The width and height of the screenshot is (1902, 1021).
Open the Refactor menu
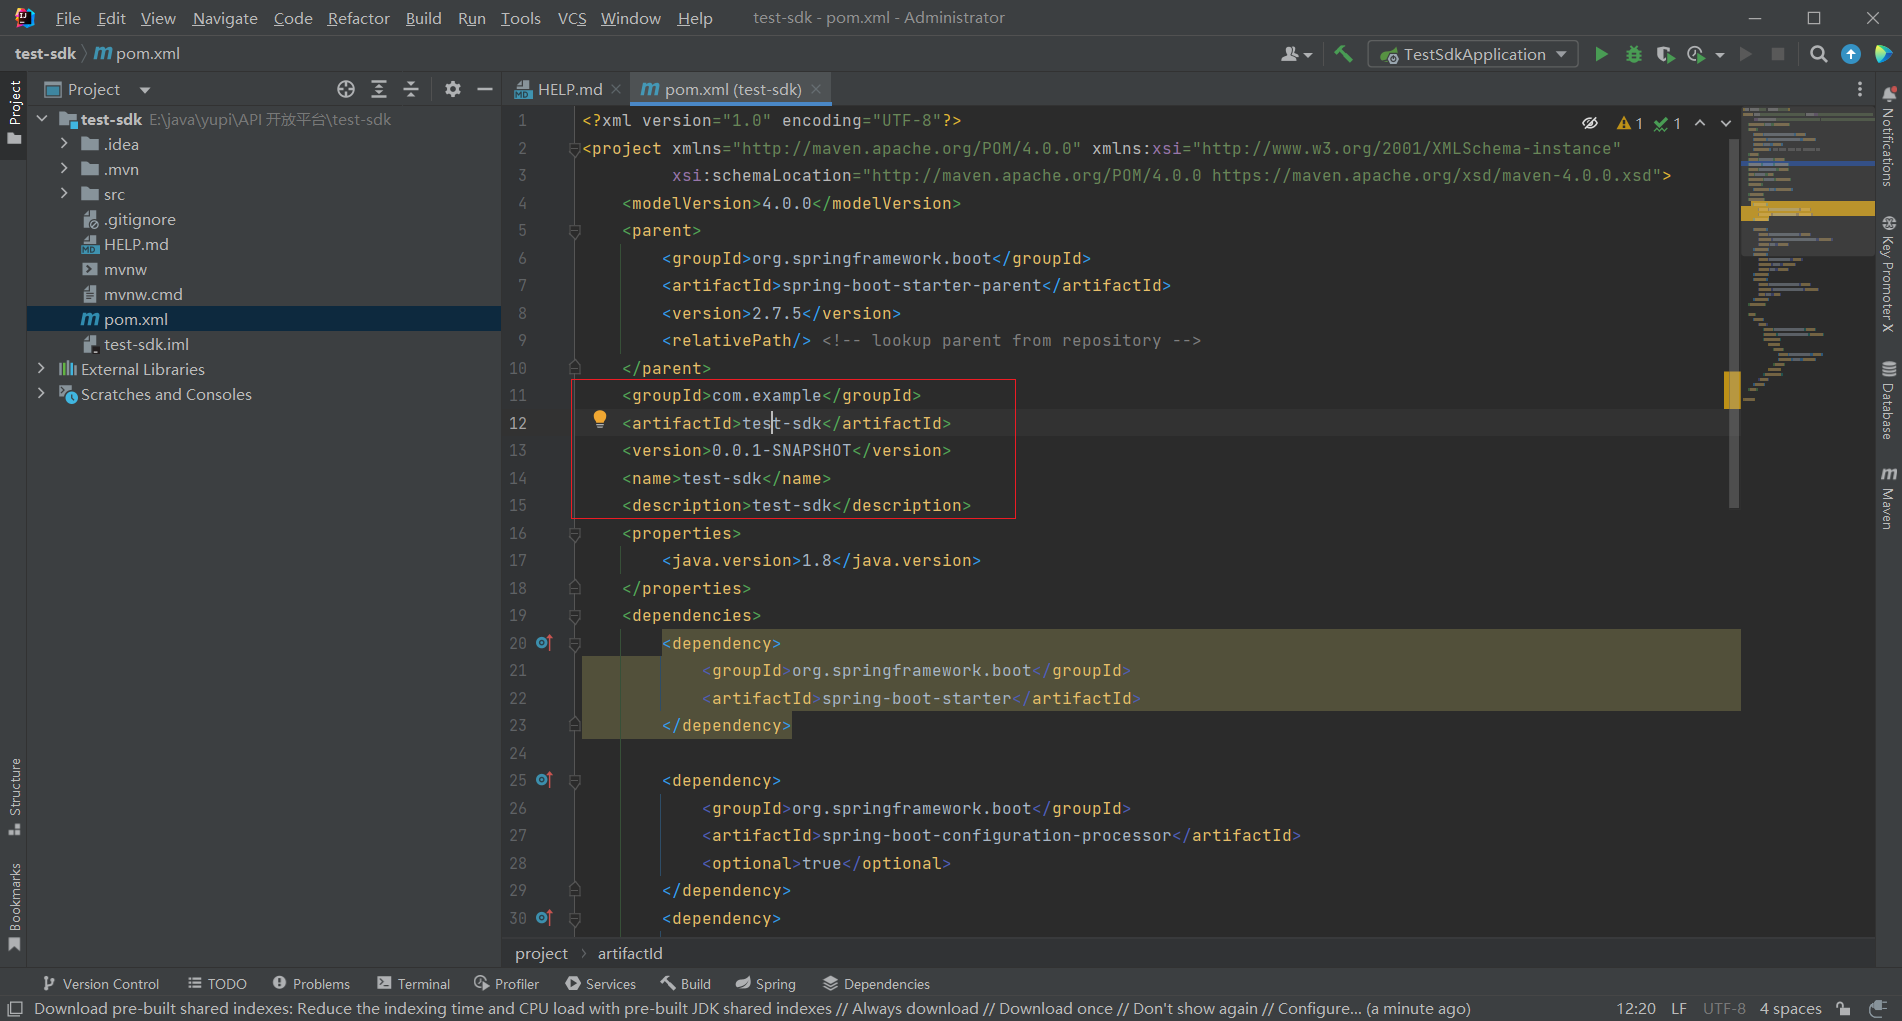358,18
